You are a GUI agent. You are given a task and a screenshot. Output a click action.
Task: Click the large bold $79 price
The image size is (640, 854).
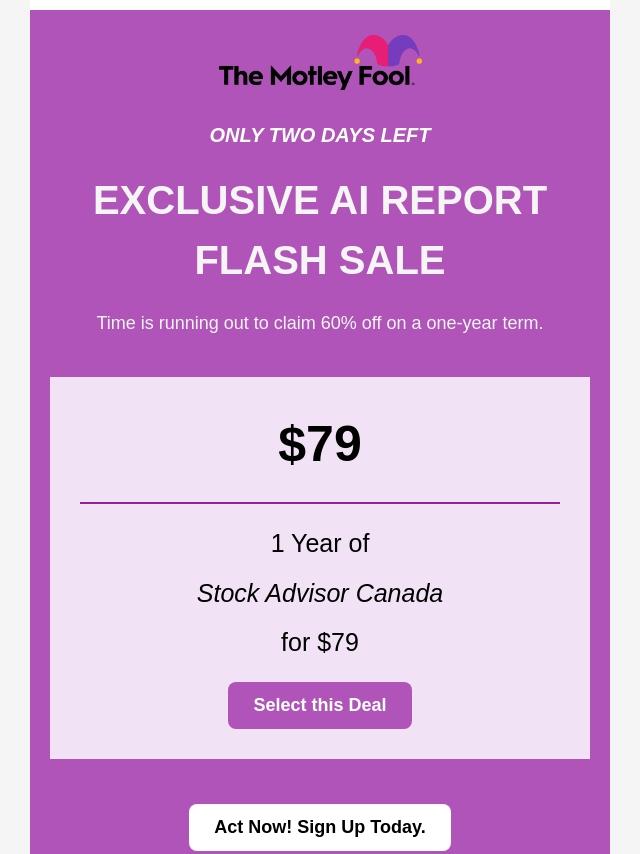click(320, 444)
